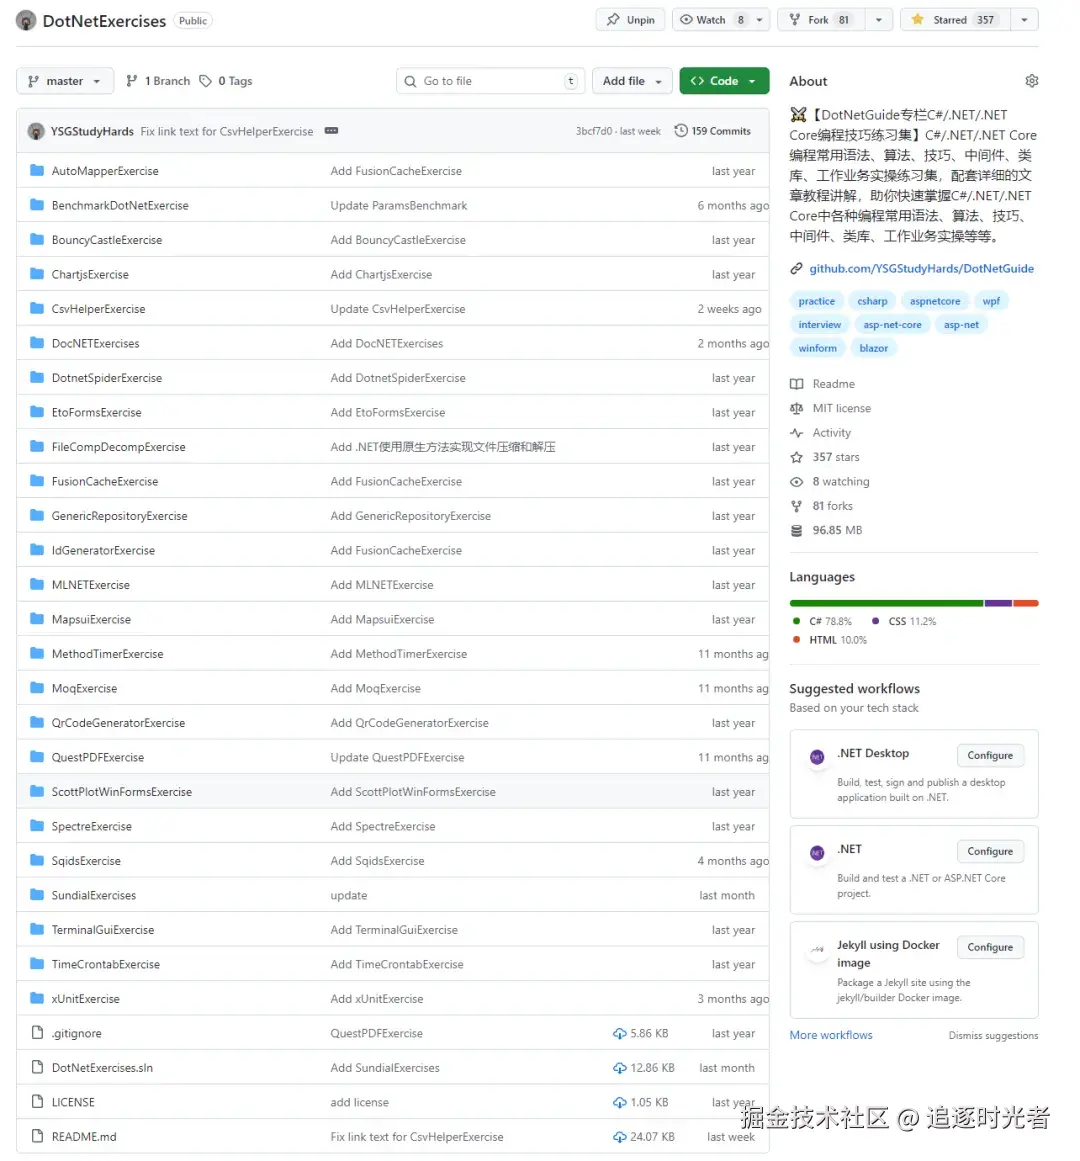Select the practice topic tag
The image size is (1080, 1161).
(x=816, y=301)
